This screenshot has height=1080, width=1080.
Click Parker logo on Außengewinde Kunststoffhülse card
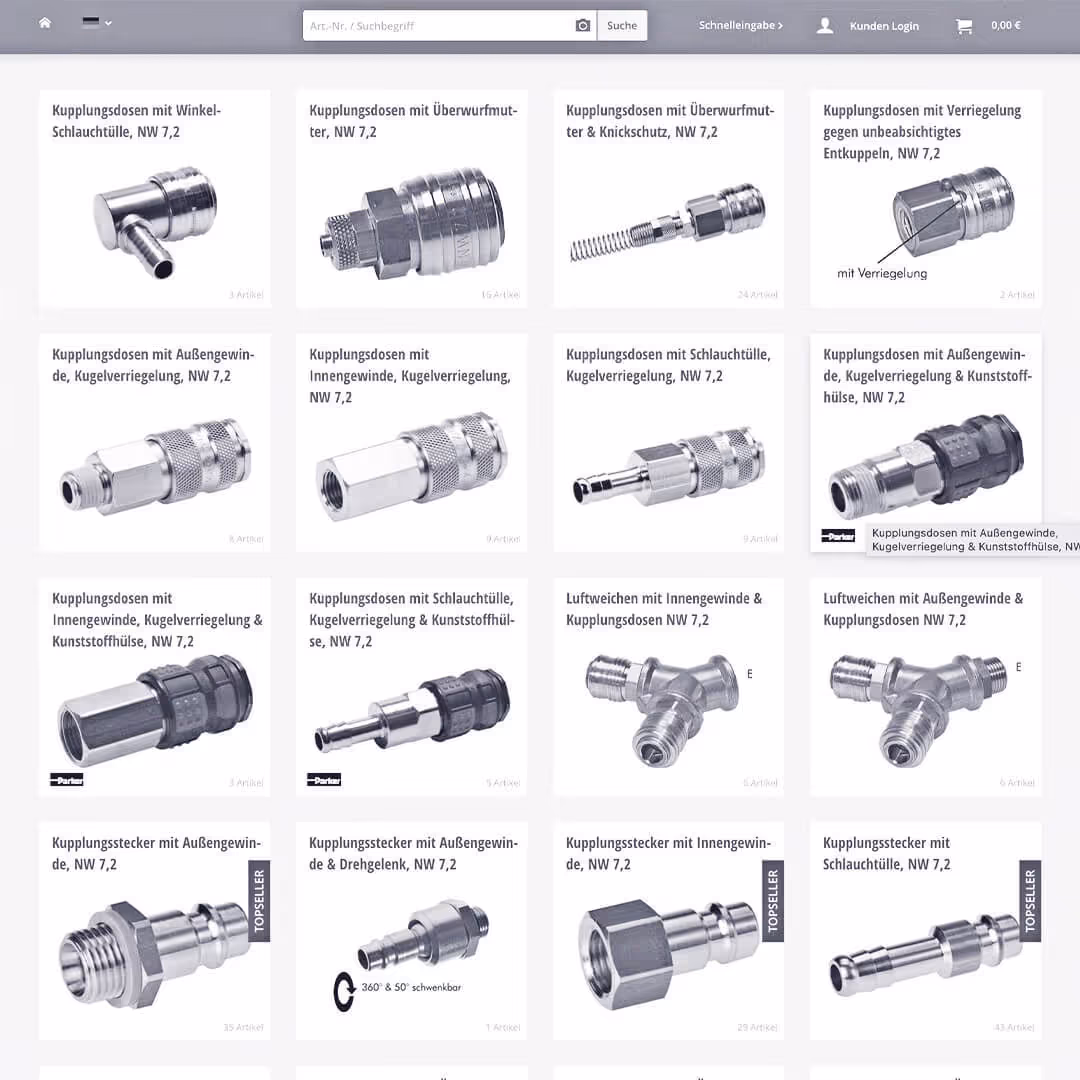tap(838, 536)
